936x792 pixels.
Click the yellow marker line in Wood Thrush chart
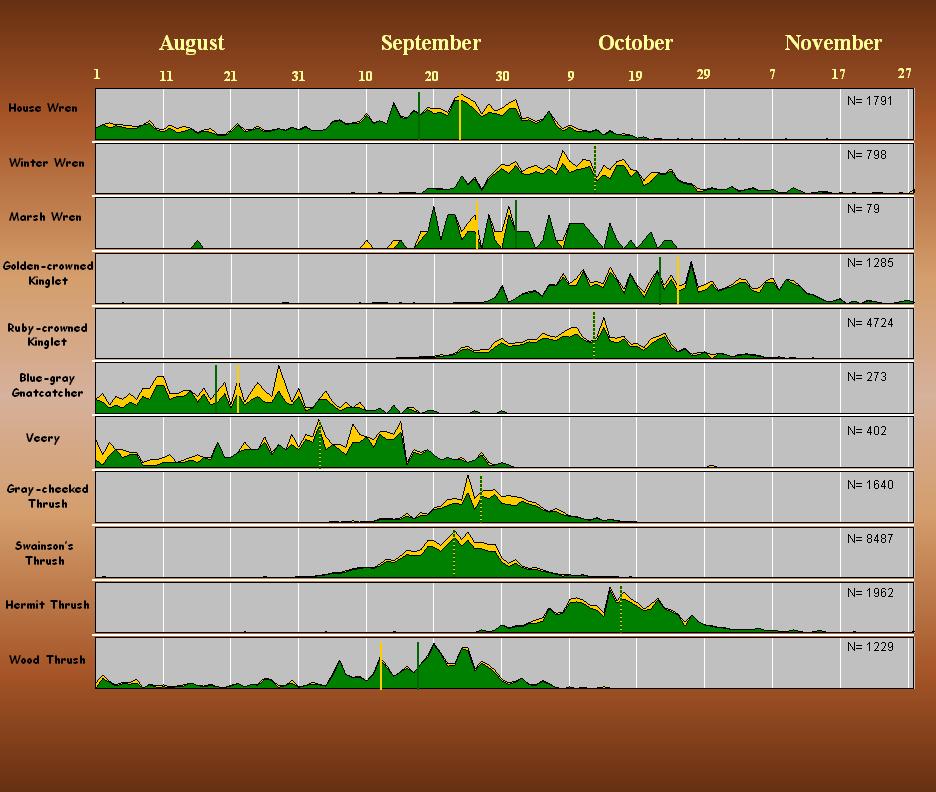pos(381,666)
